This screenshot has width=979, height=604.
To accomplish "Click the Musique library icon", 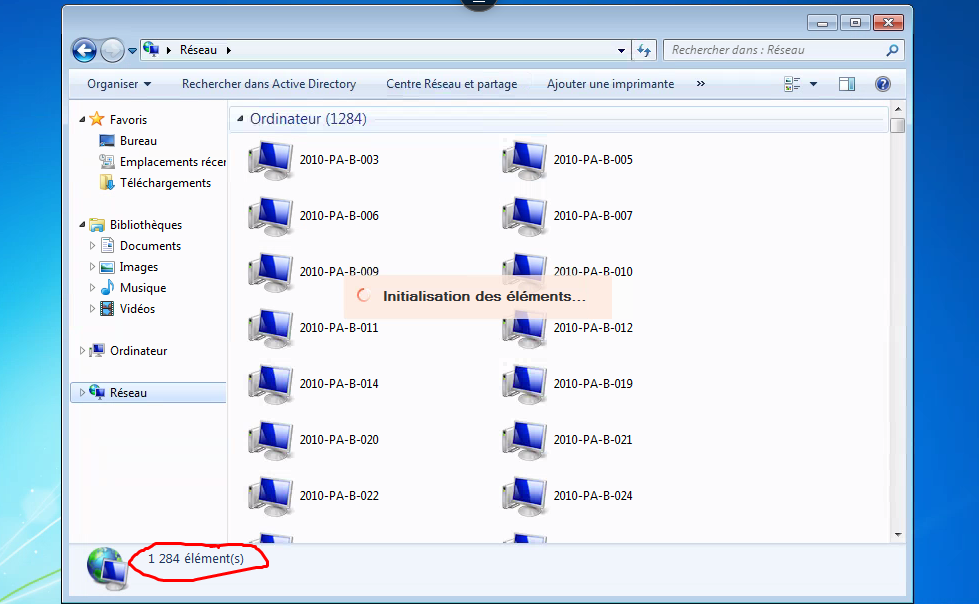I will click(108, 288).
